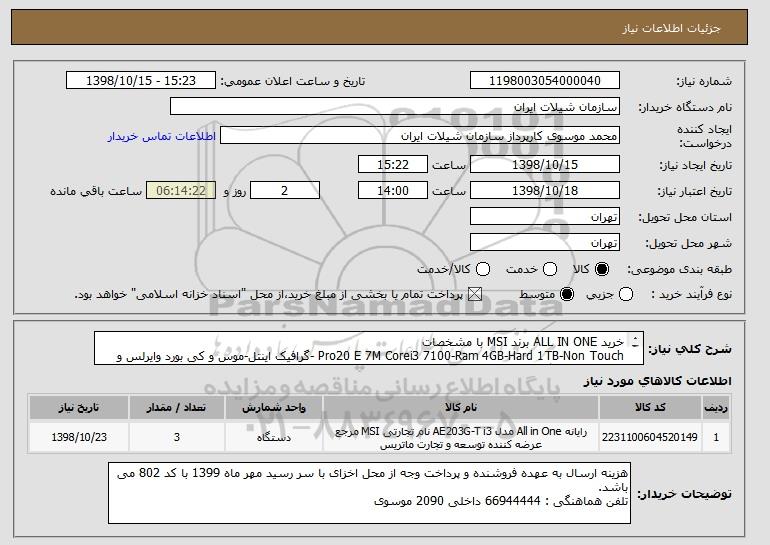Click the ساعت باقی مانده label
770x545 pixels.
point(96,191)
